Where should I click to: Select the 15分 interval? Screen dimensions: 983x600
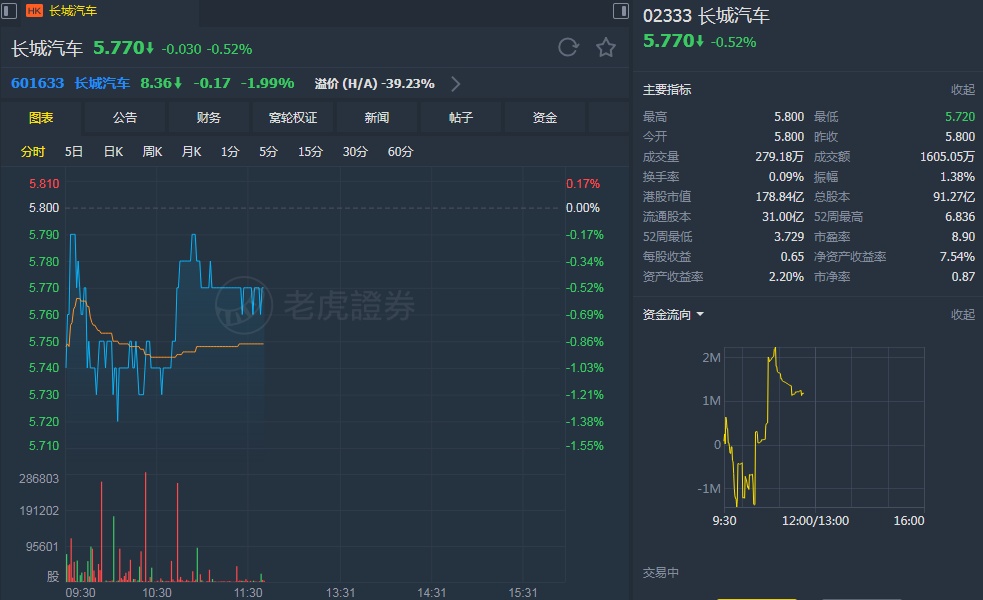[310, 152]
